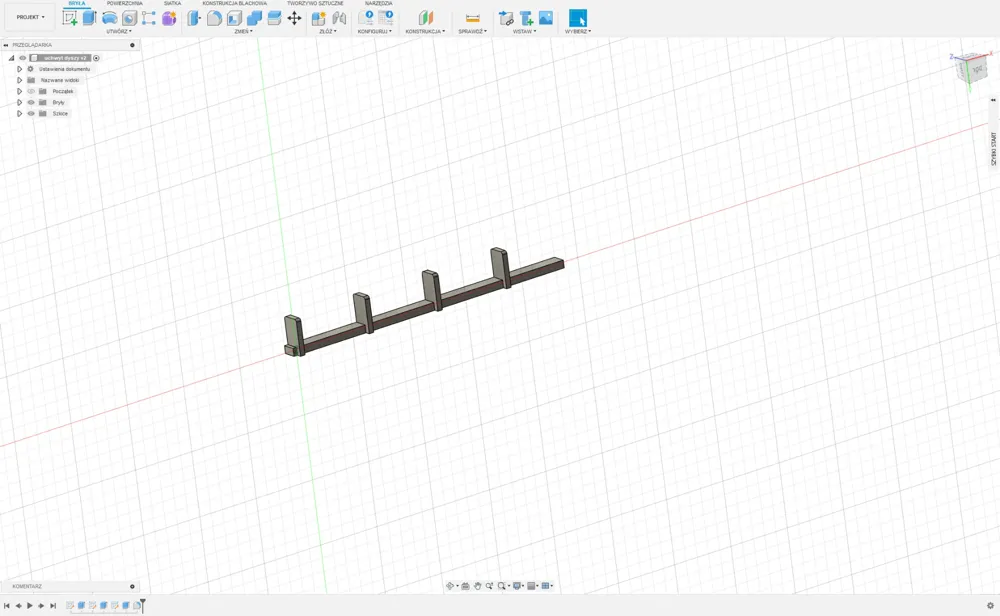This screenshot has height=616, width=1000.
Task: Toggle visibility of Bryły folder
Action: click(31, 102)
